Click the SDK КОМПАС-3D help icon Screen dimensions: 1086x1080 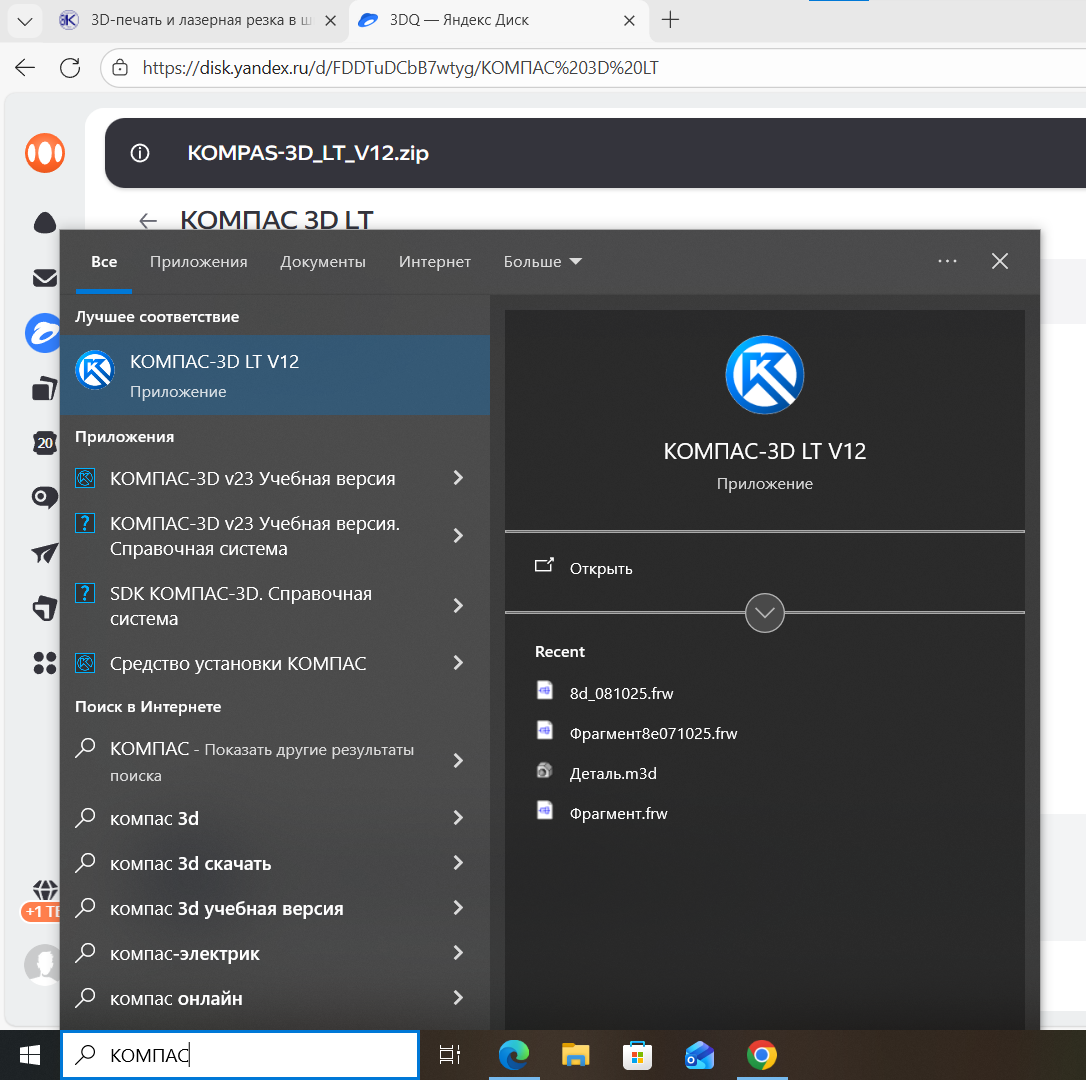pyautogui.click(x=85, y=593)
